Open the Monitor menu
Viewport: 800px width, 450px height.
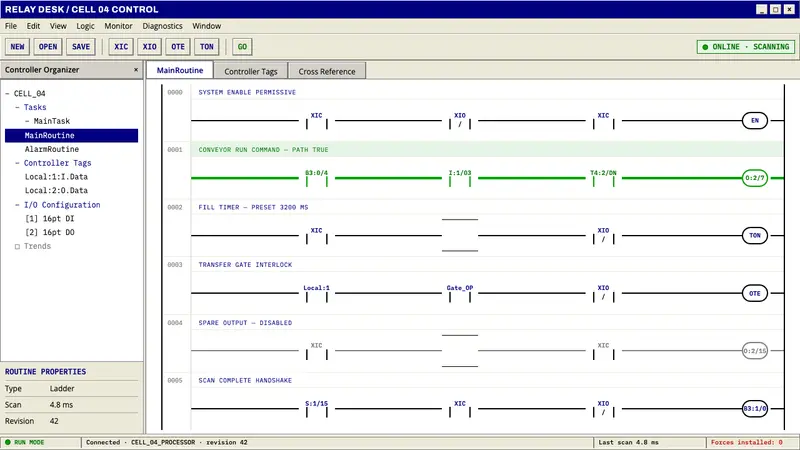pyautogui.click(x=118, y=26)
